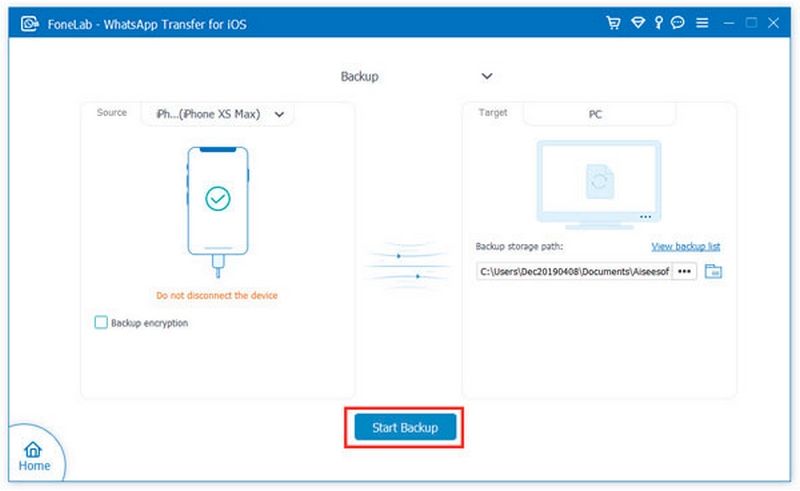Click the three-dot browse button for storage path

point(684,271)
